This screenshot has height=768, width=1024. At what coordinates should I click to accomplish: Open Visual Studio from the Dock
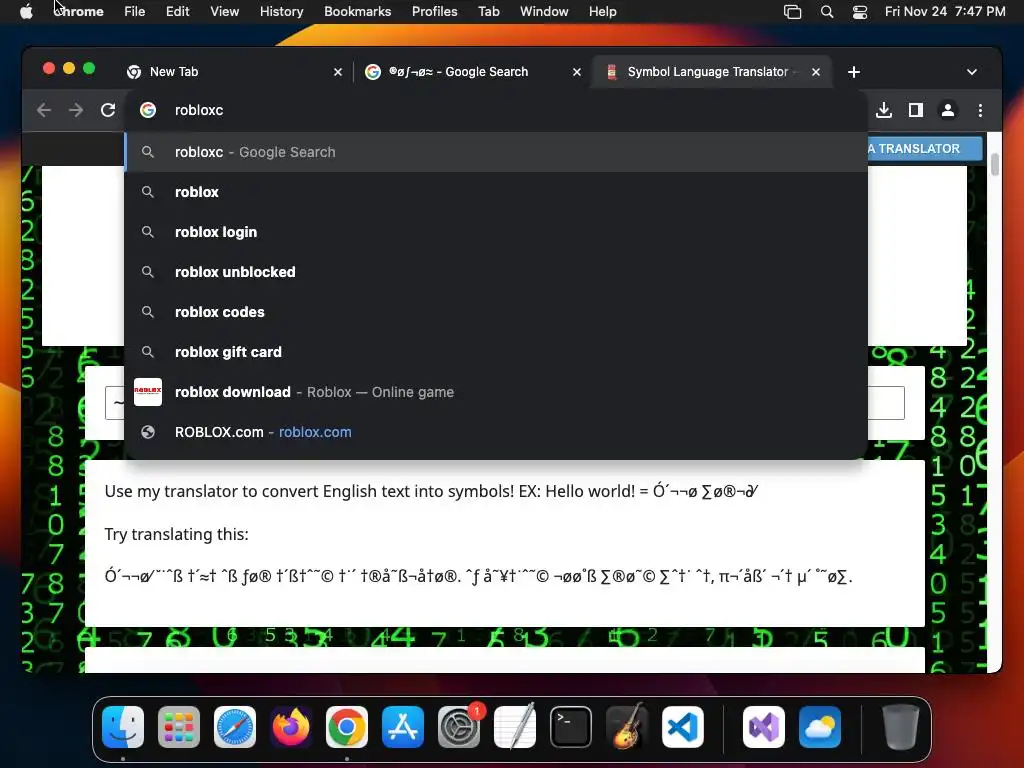click(x=763, y=727)
